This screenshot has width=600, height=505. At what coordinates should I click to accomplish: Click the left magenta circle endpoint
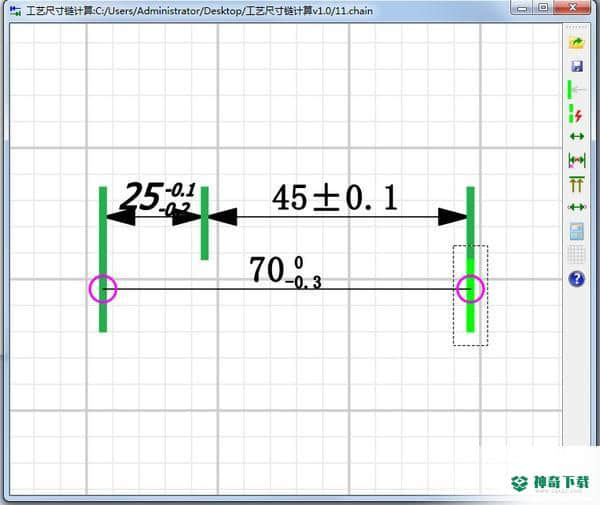pos(103,289)
